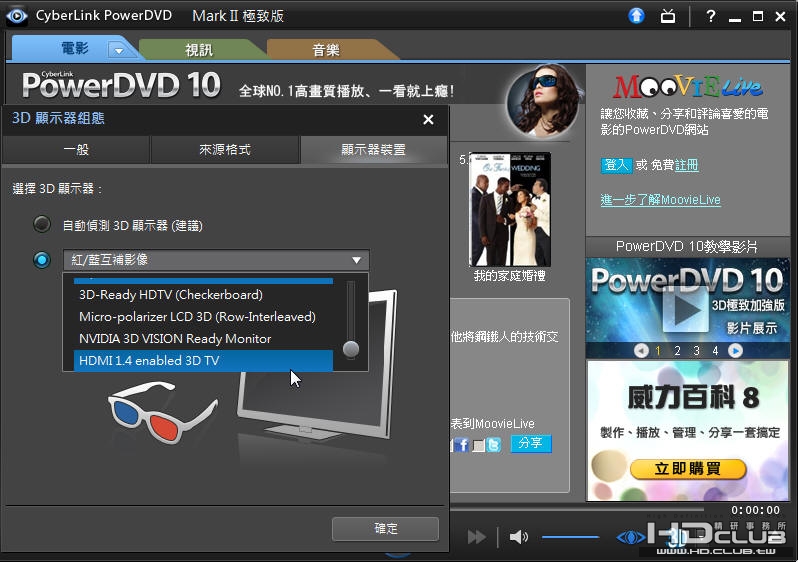
Task: Click the Twitter share icon
Action: point(493,445)
